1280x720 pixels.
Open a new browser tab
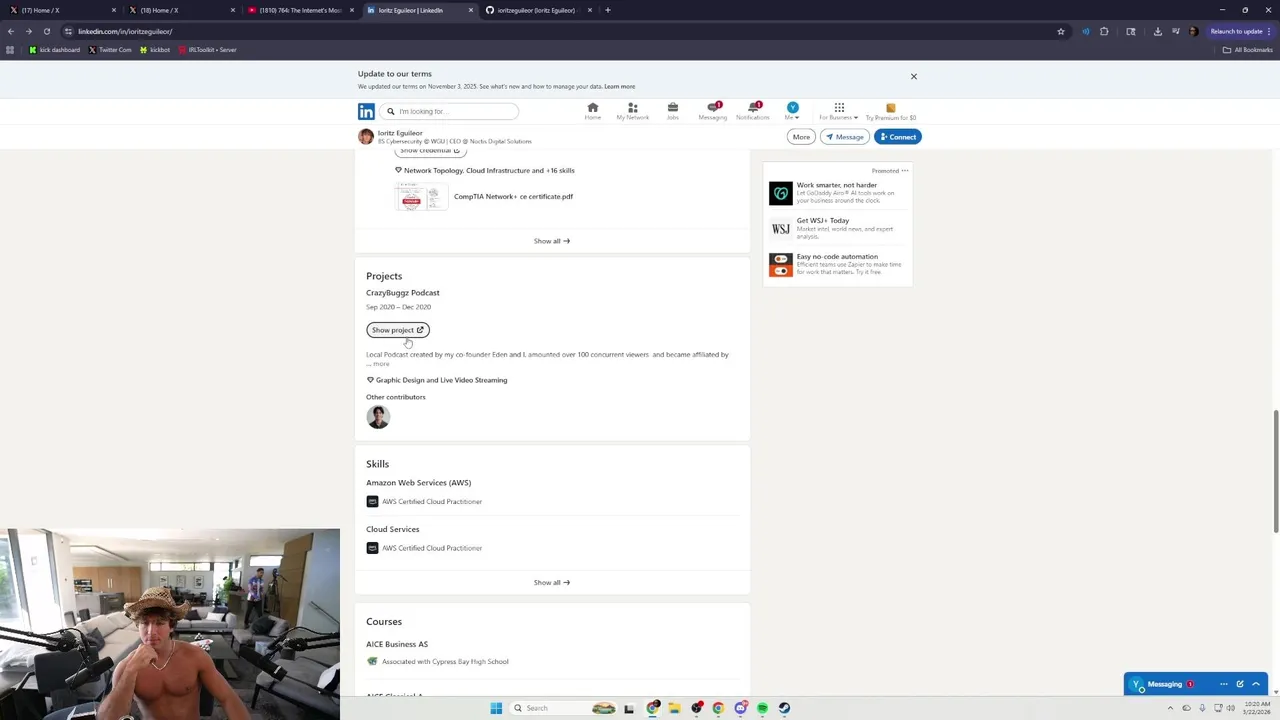tap(608, 10)
